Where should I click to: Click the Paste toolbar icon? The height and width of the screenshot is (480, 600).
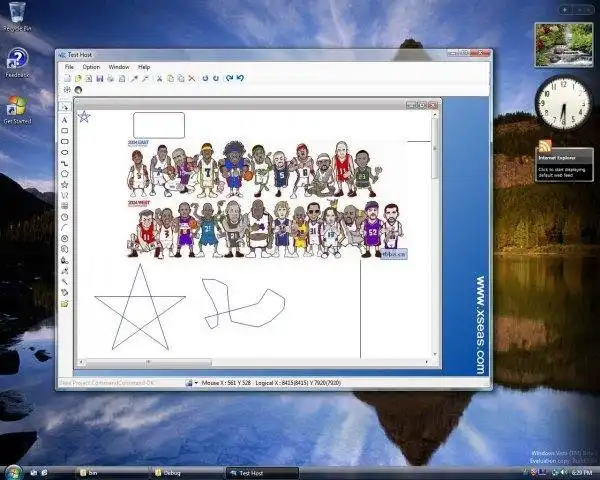pos(181,78)
